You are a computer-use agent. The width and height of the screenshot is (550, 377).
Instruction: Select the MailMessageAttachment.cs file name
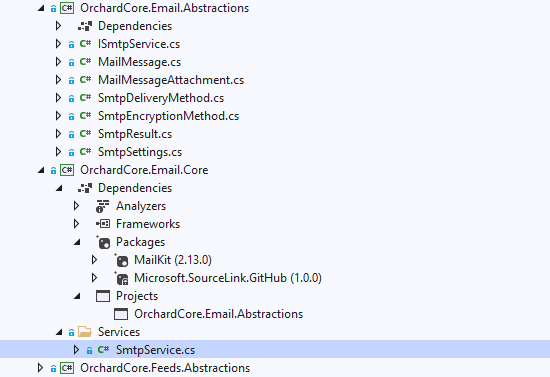[x=171, y=80]
